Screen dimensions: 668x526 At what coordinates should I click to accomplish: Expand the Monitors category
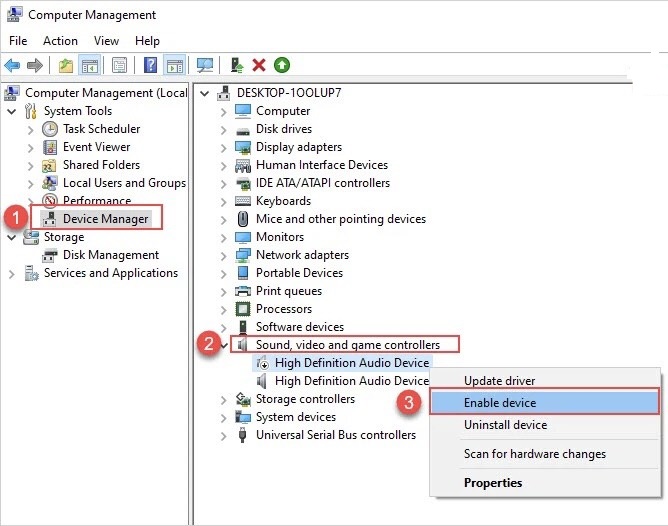pos(223,238)
